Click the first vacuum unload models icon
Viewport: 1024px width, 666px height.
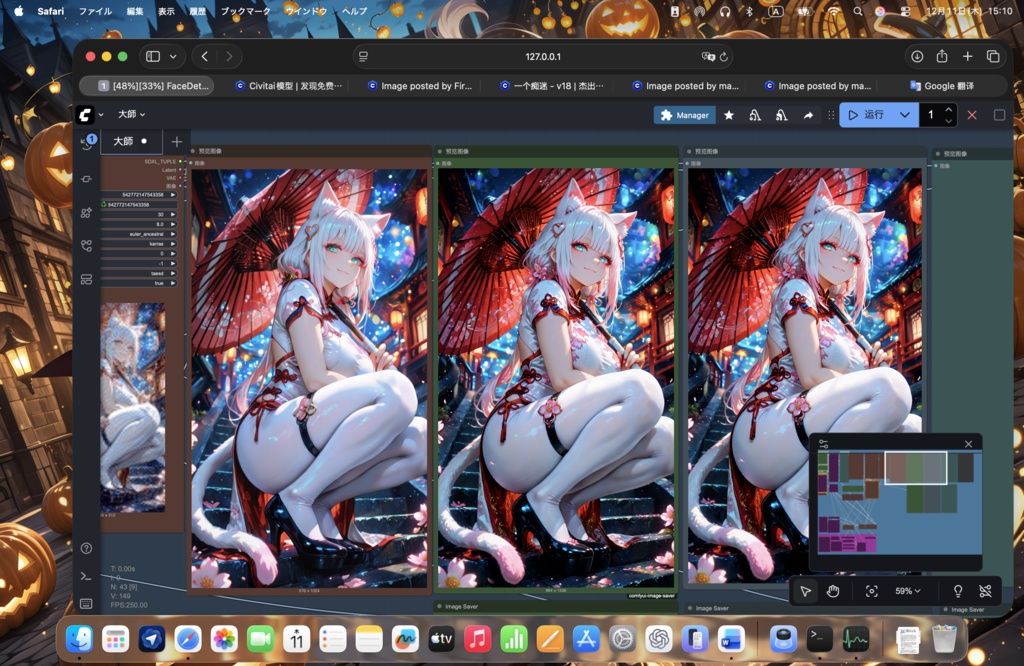(755, 115)
